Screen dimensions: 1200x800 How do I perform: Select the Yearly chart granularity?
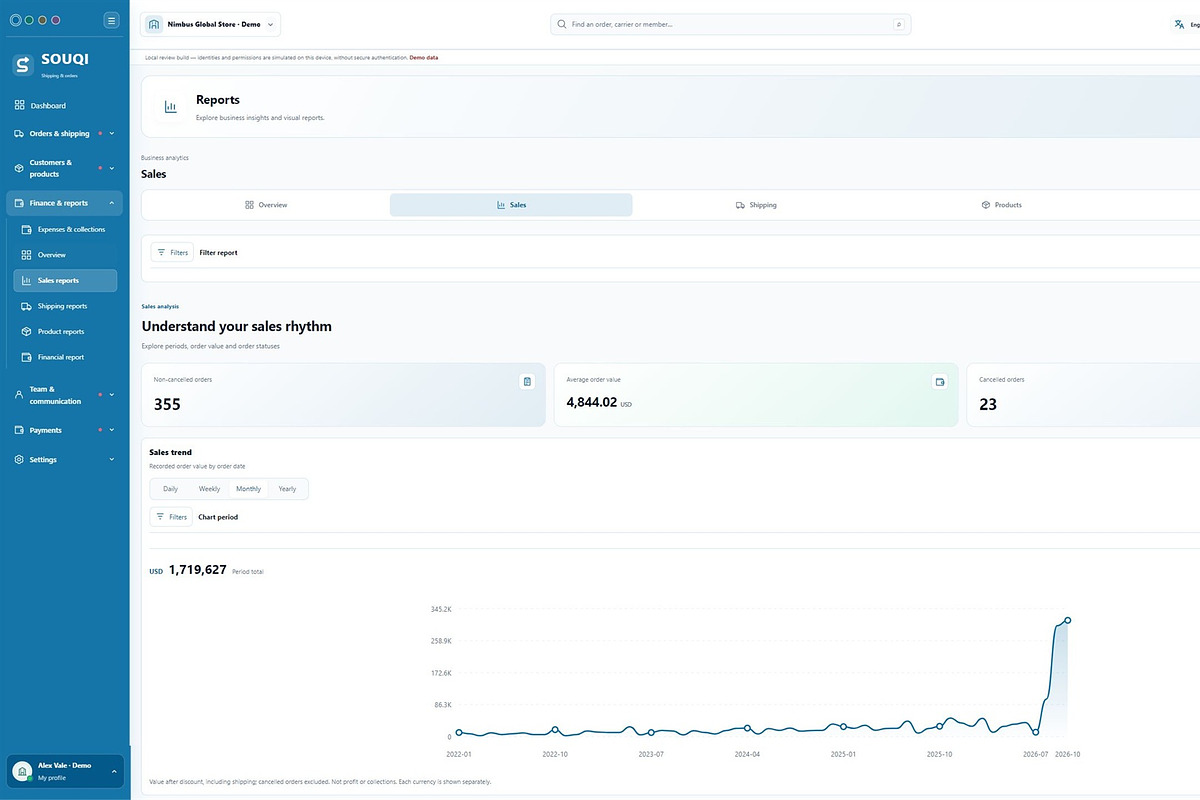[x=287, y=489]
